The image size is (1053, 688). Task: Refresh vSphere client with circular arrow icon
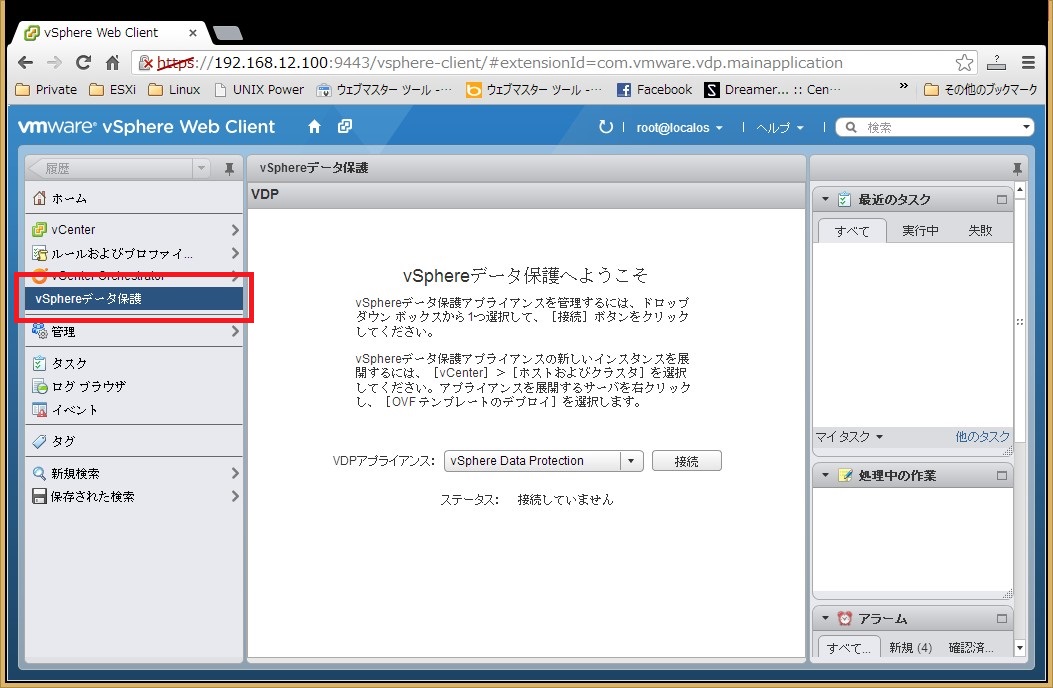click(606, 127)
